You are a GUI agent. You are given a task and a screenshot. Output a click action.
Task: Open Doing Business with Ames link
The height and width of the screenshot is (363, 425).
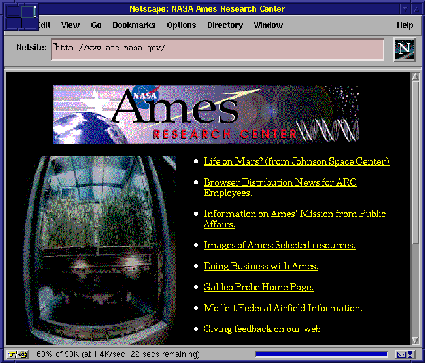click(x=261, y=266)
